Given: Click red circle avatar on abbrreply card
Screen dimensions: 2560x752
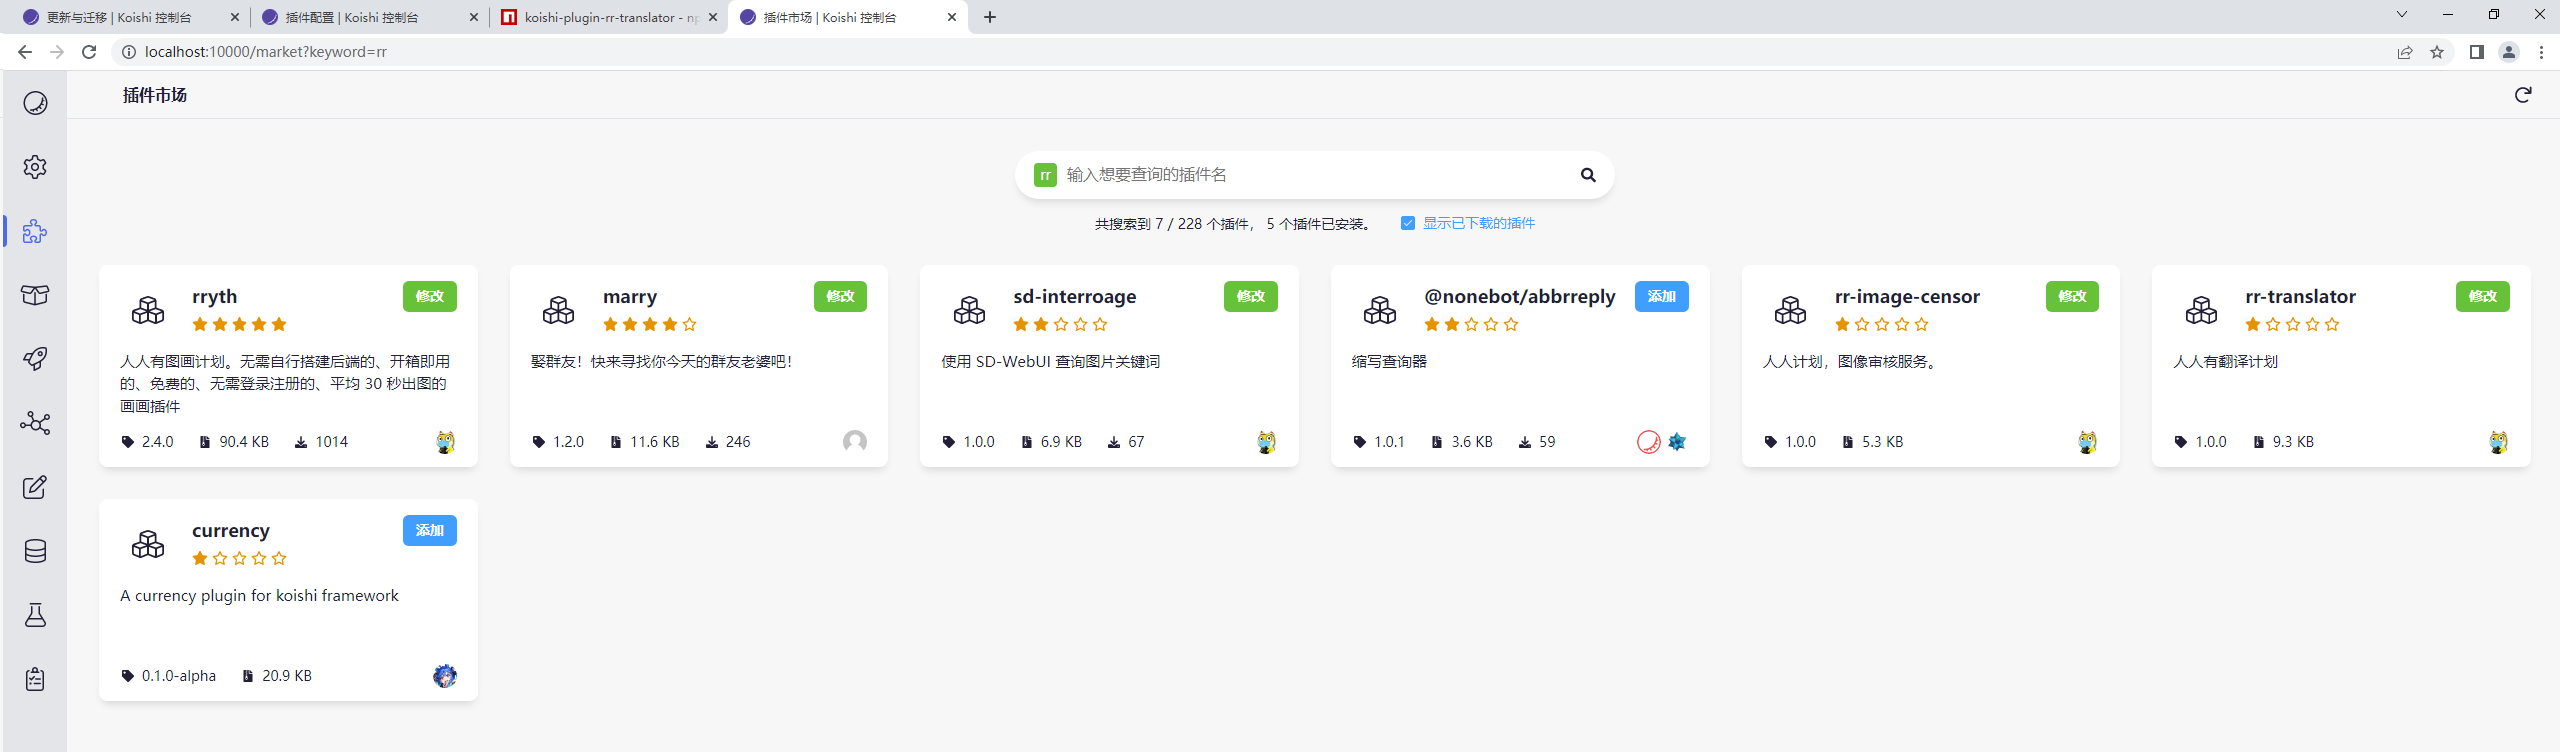Looking at the screenshot, I should coord(1649,442).
